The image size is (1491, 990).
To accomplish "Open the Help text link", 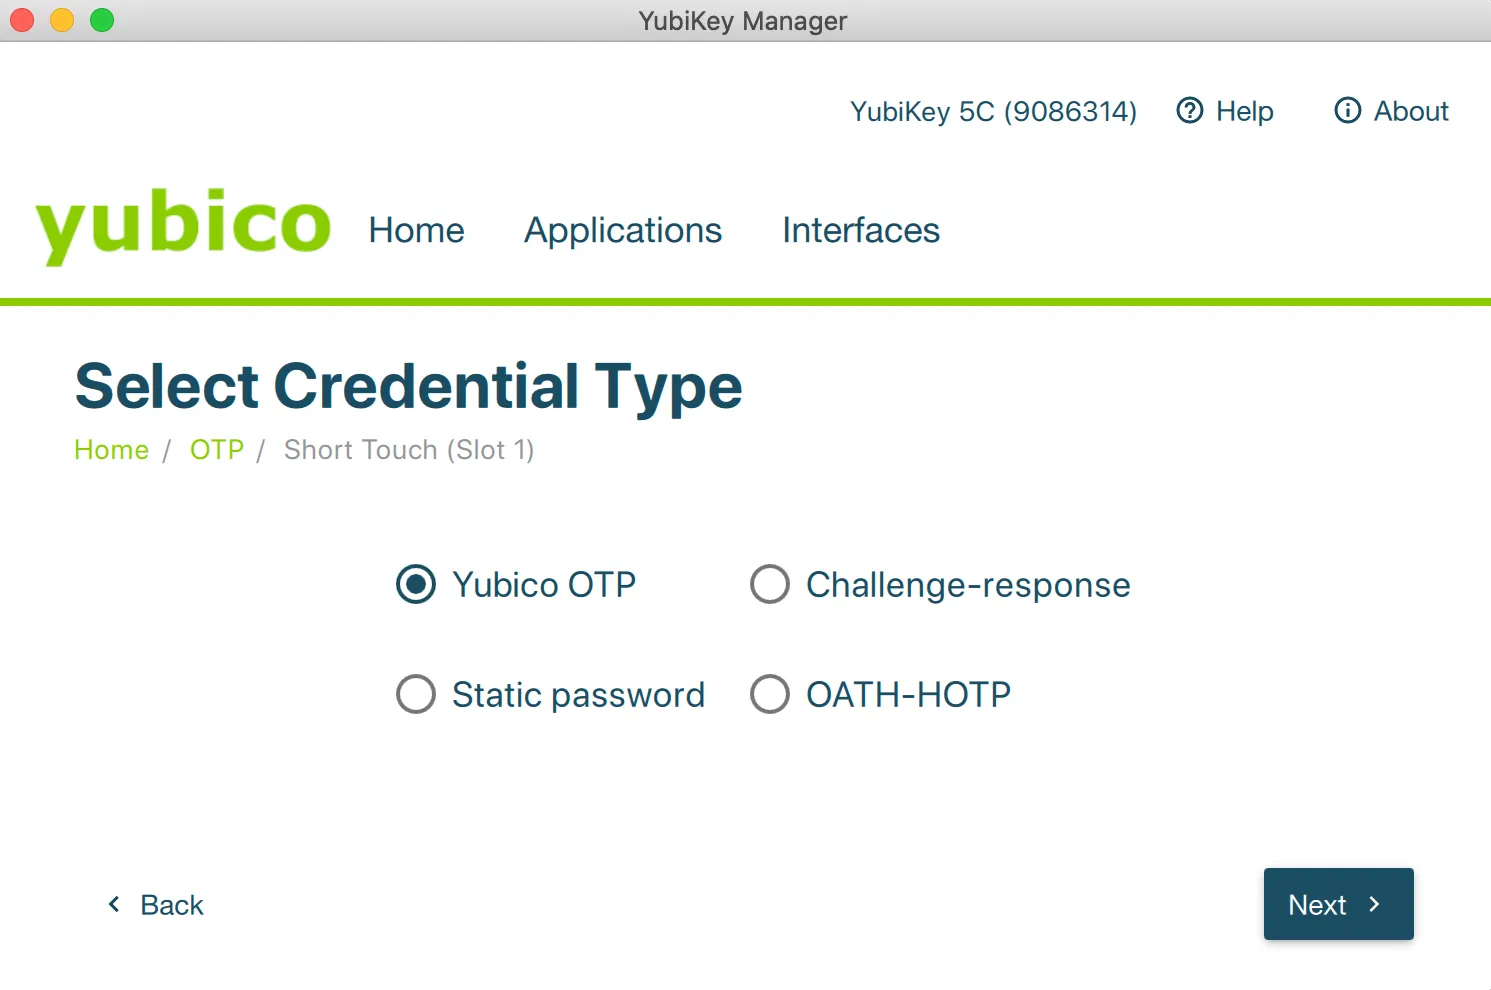I will click(1244, 111).
